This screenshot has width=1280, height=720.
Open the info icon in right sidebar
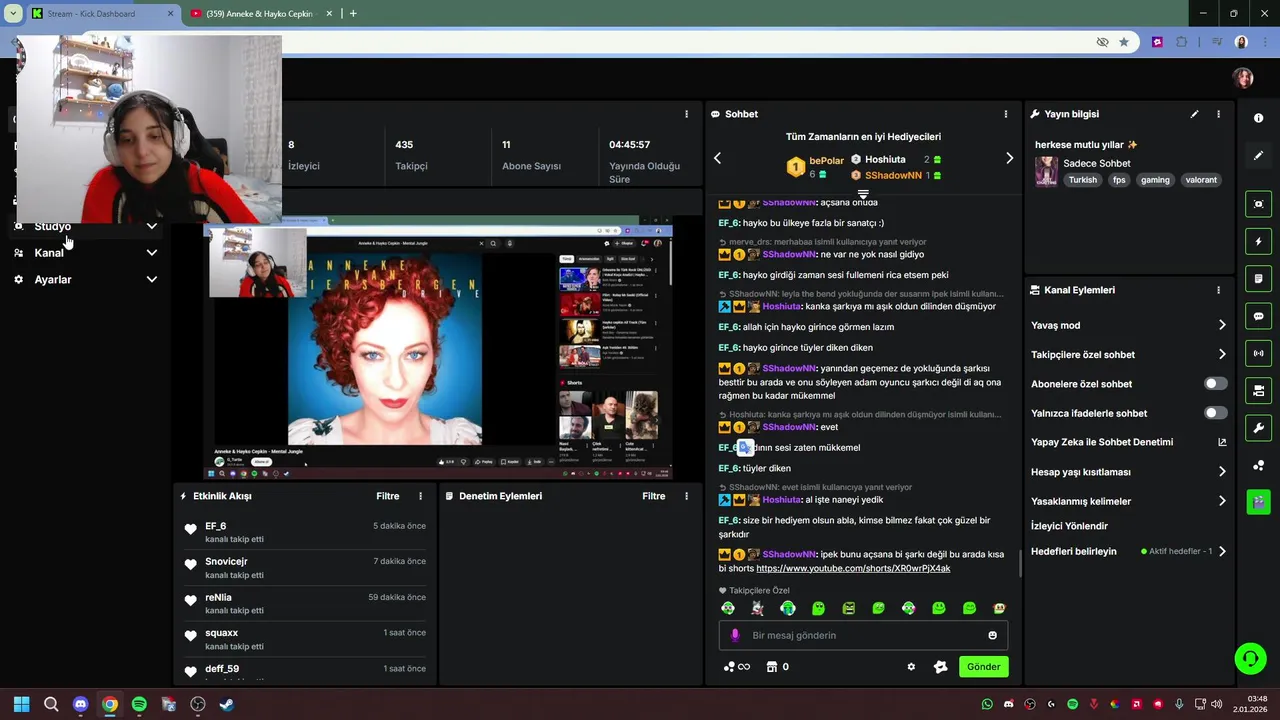pyautogui.click(x=1258, y=118)
